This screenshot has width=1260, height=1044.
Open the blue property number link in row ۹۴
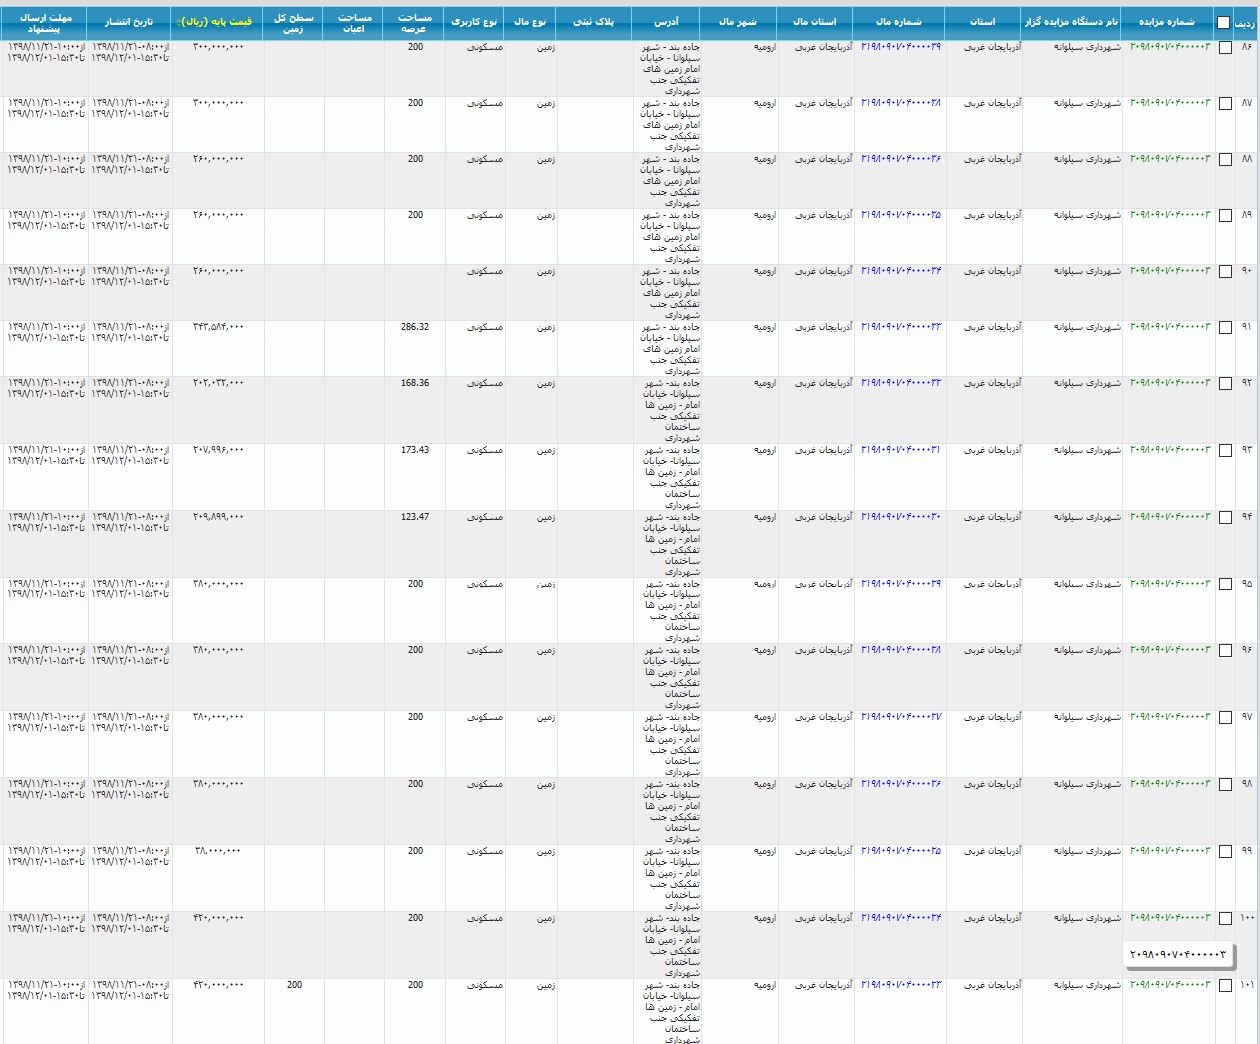click(900, 517)
